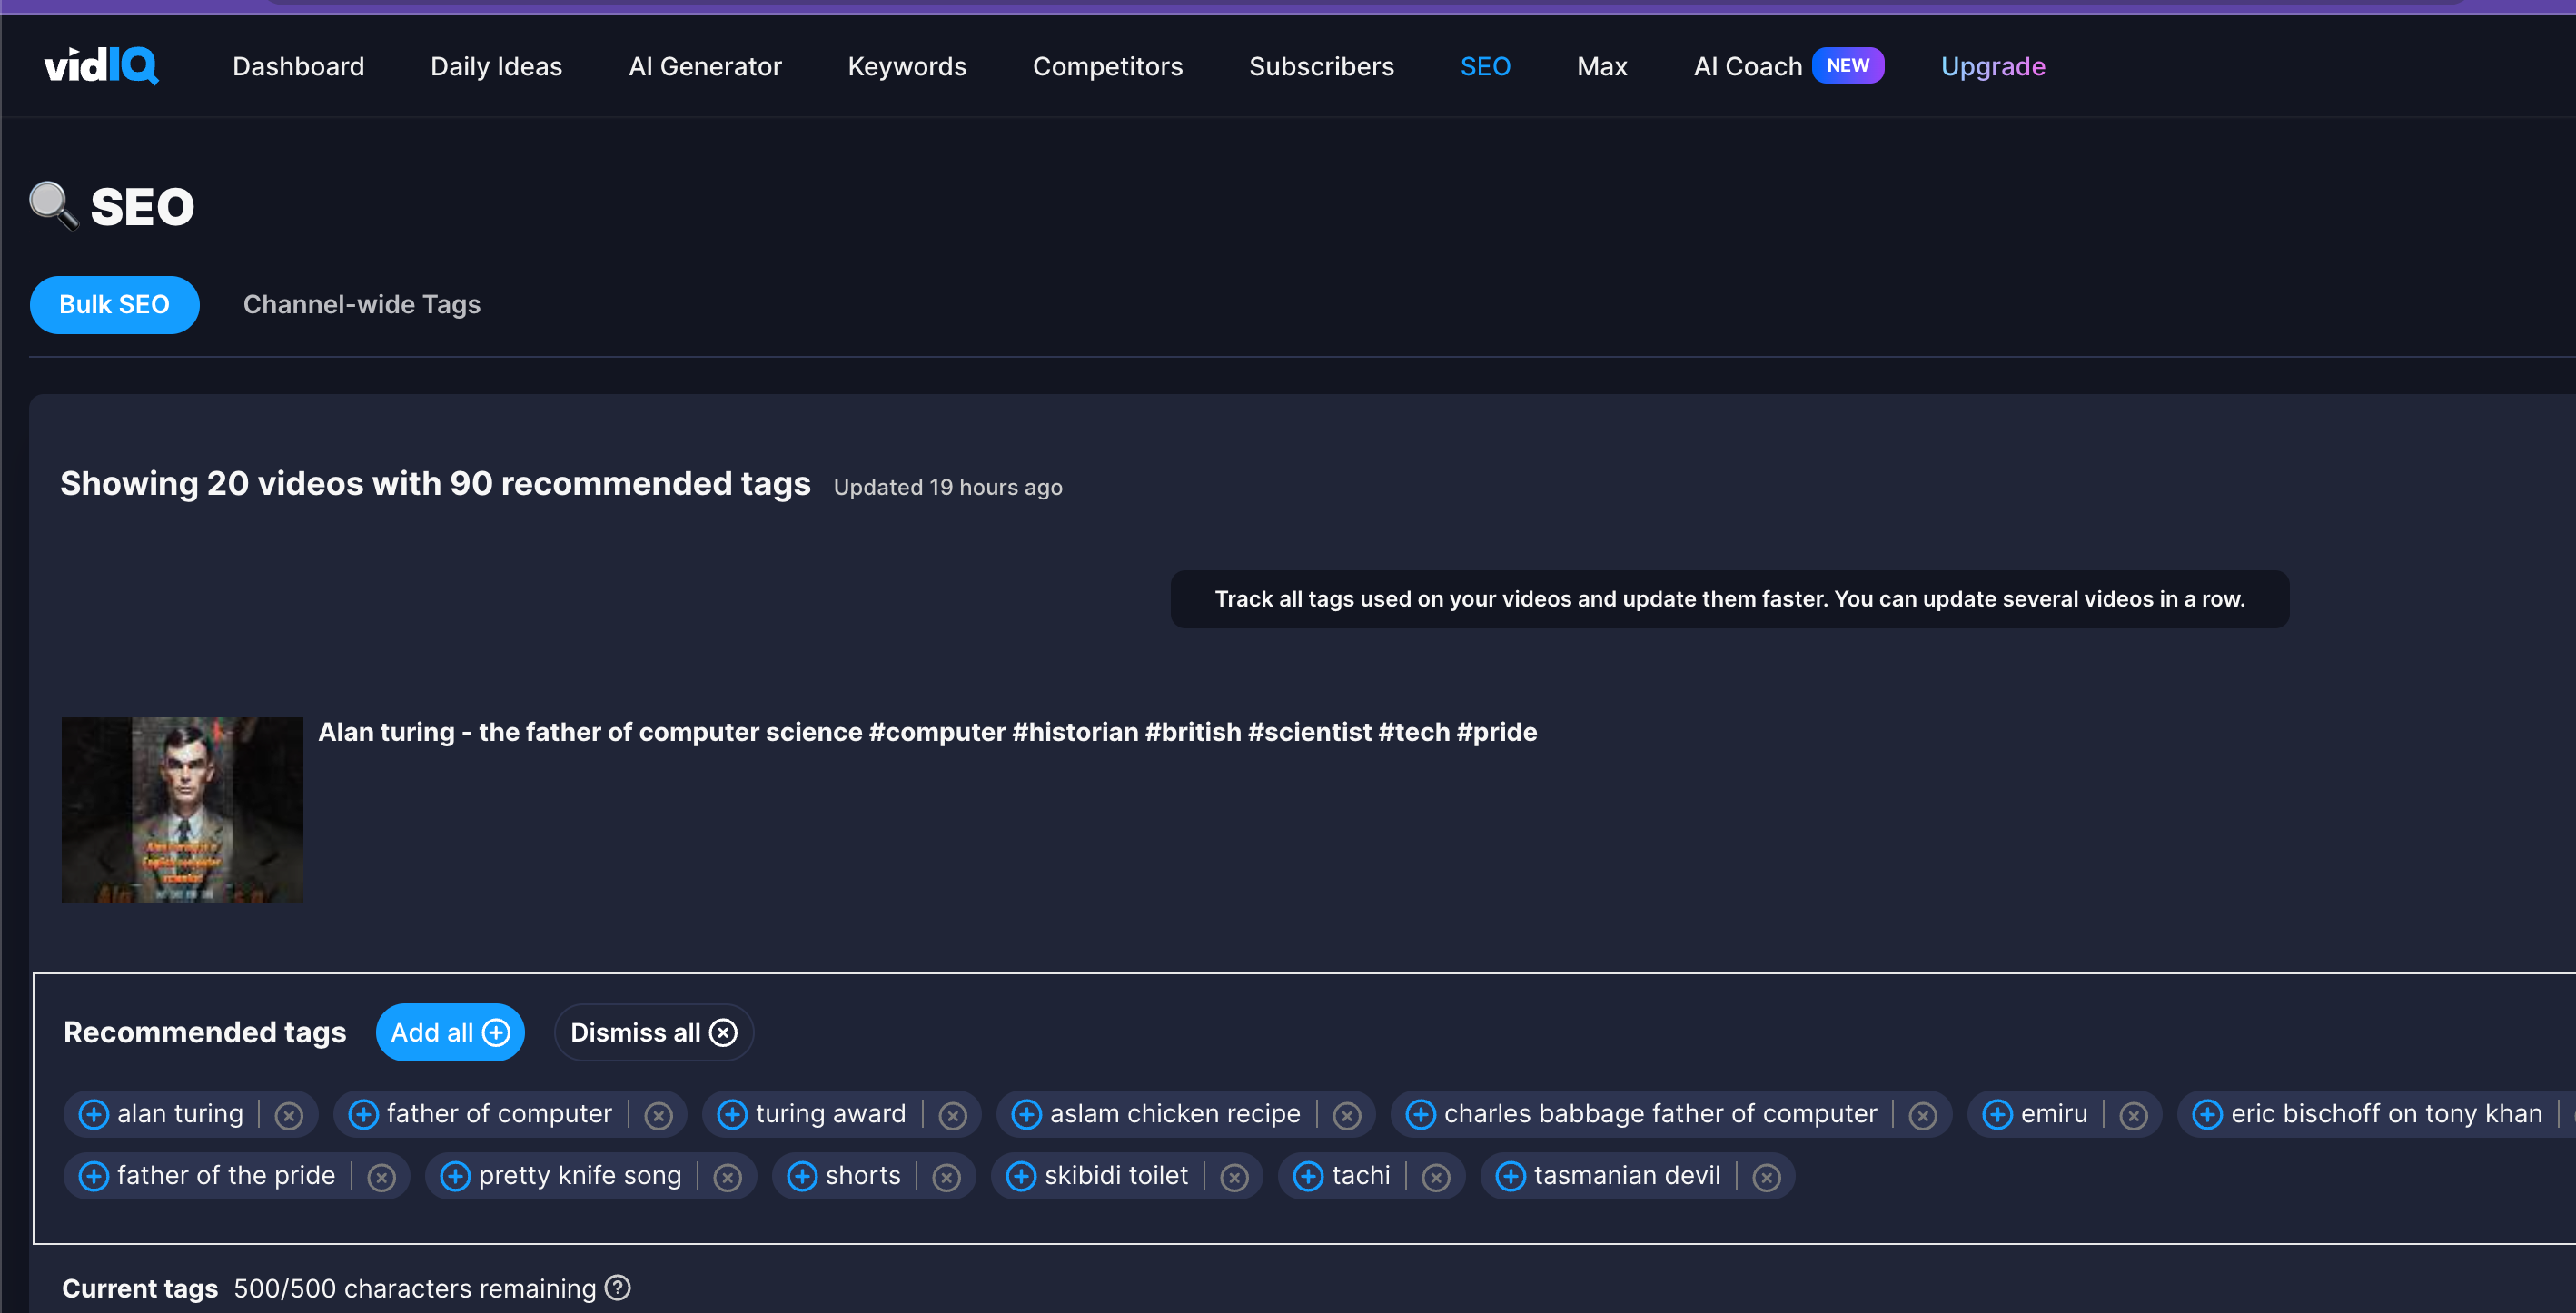2576x1313 pixels.
Task: Click the Current tags character count help icon
Action: click(619, 1288)
